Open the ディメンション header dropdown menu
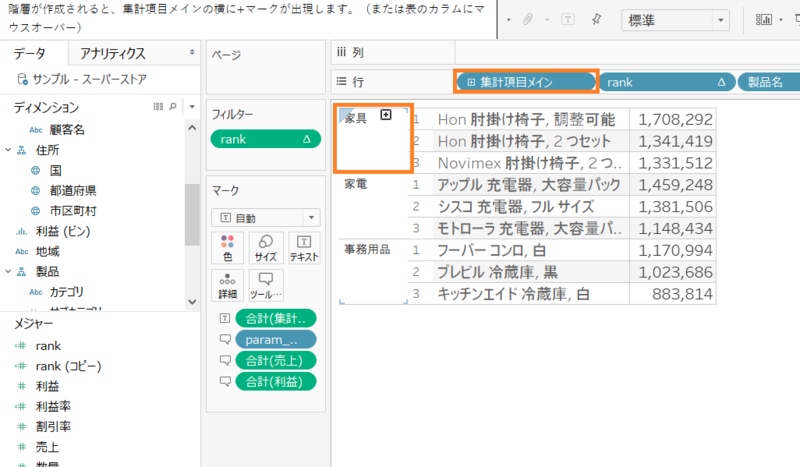The height and width of the screenshot is (467, 800). pyautogui.click(x=192, y=107)
